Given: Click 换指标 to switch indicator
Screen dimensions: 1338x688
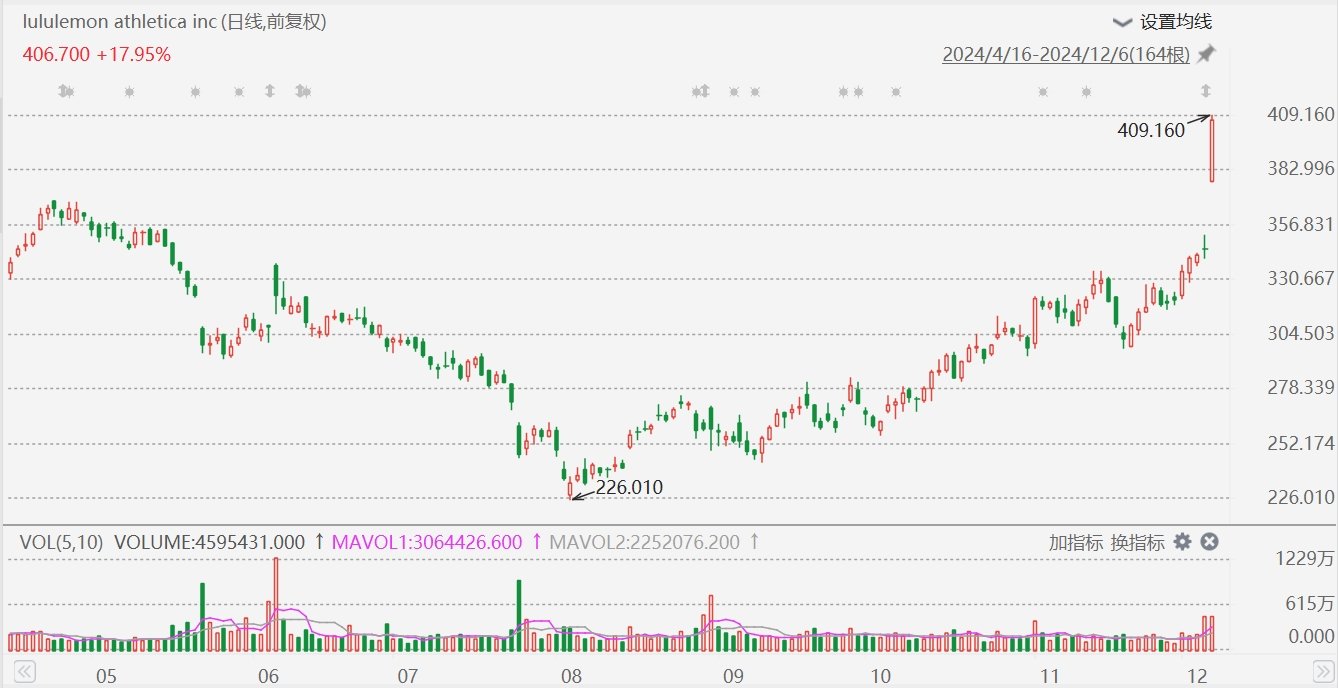Looking at the screenshot, I should (x=1137, y=543).
